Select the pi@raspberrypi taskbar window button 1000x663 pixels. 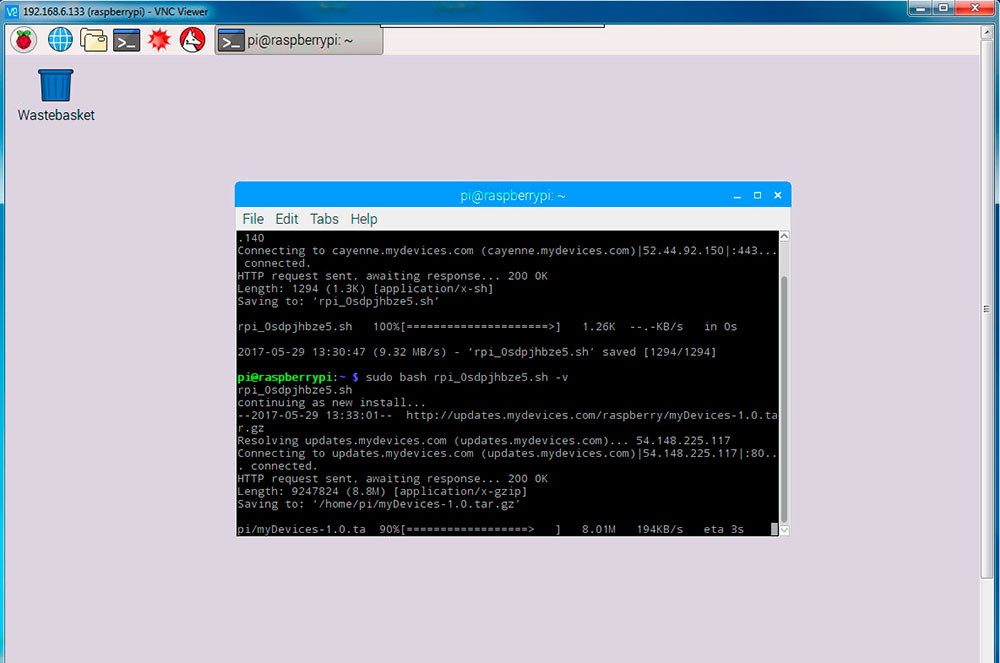tap(298, 40)
